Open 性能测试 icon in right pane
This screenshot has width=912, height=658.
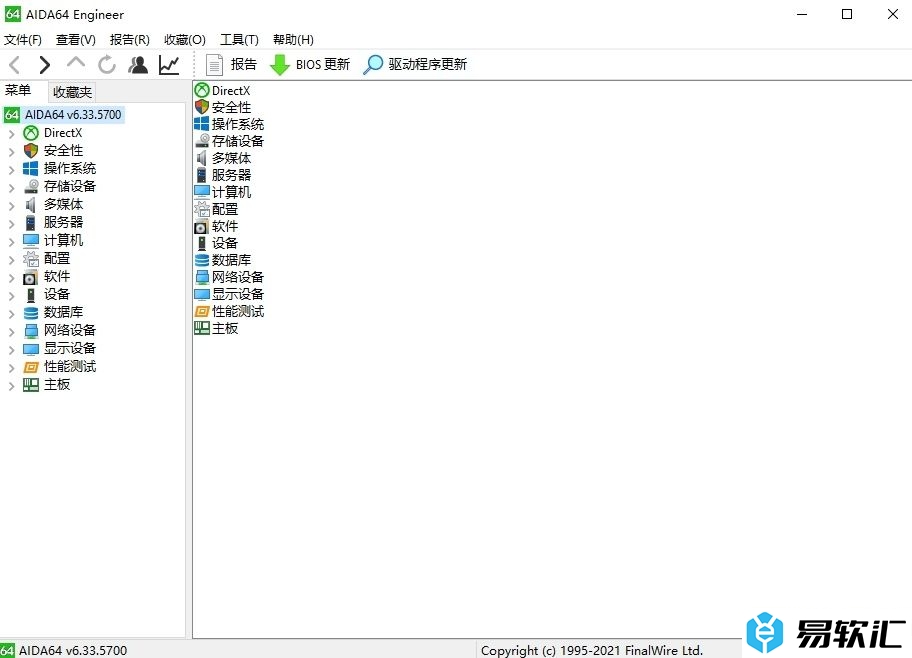coord(202,311)
